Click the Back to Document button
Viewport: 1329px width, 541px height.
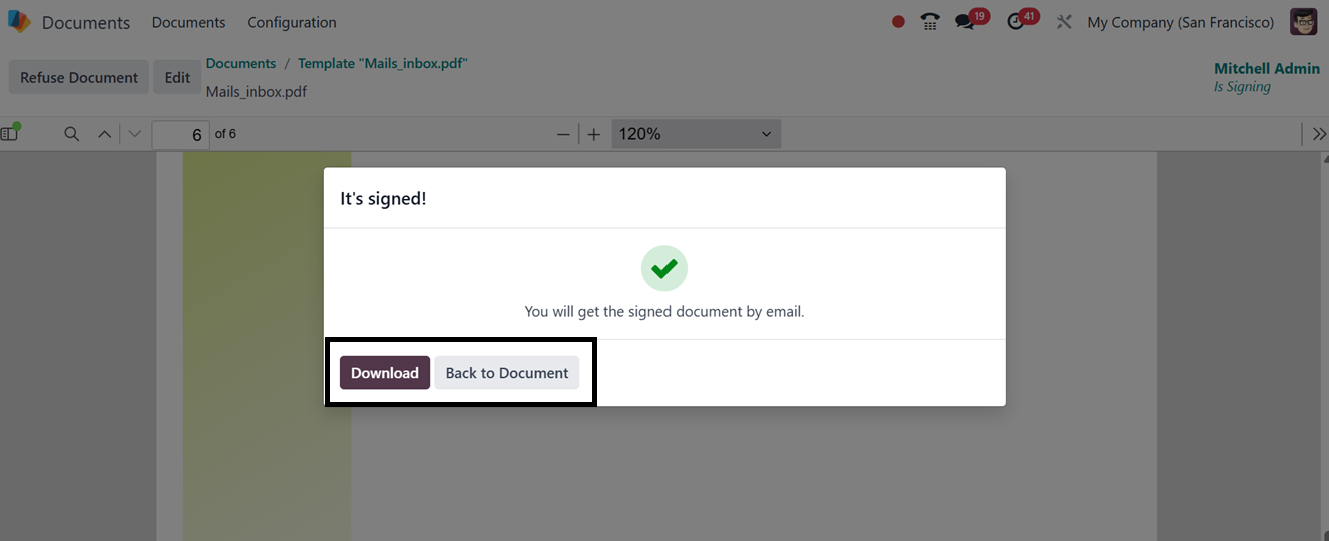click(x=506, y=373)
